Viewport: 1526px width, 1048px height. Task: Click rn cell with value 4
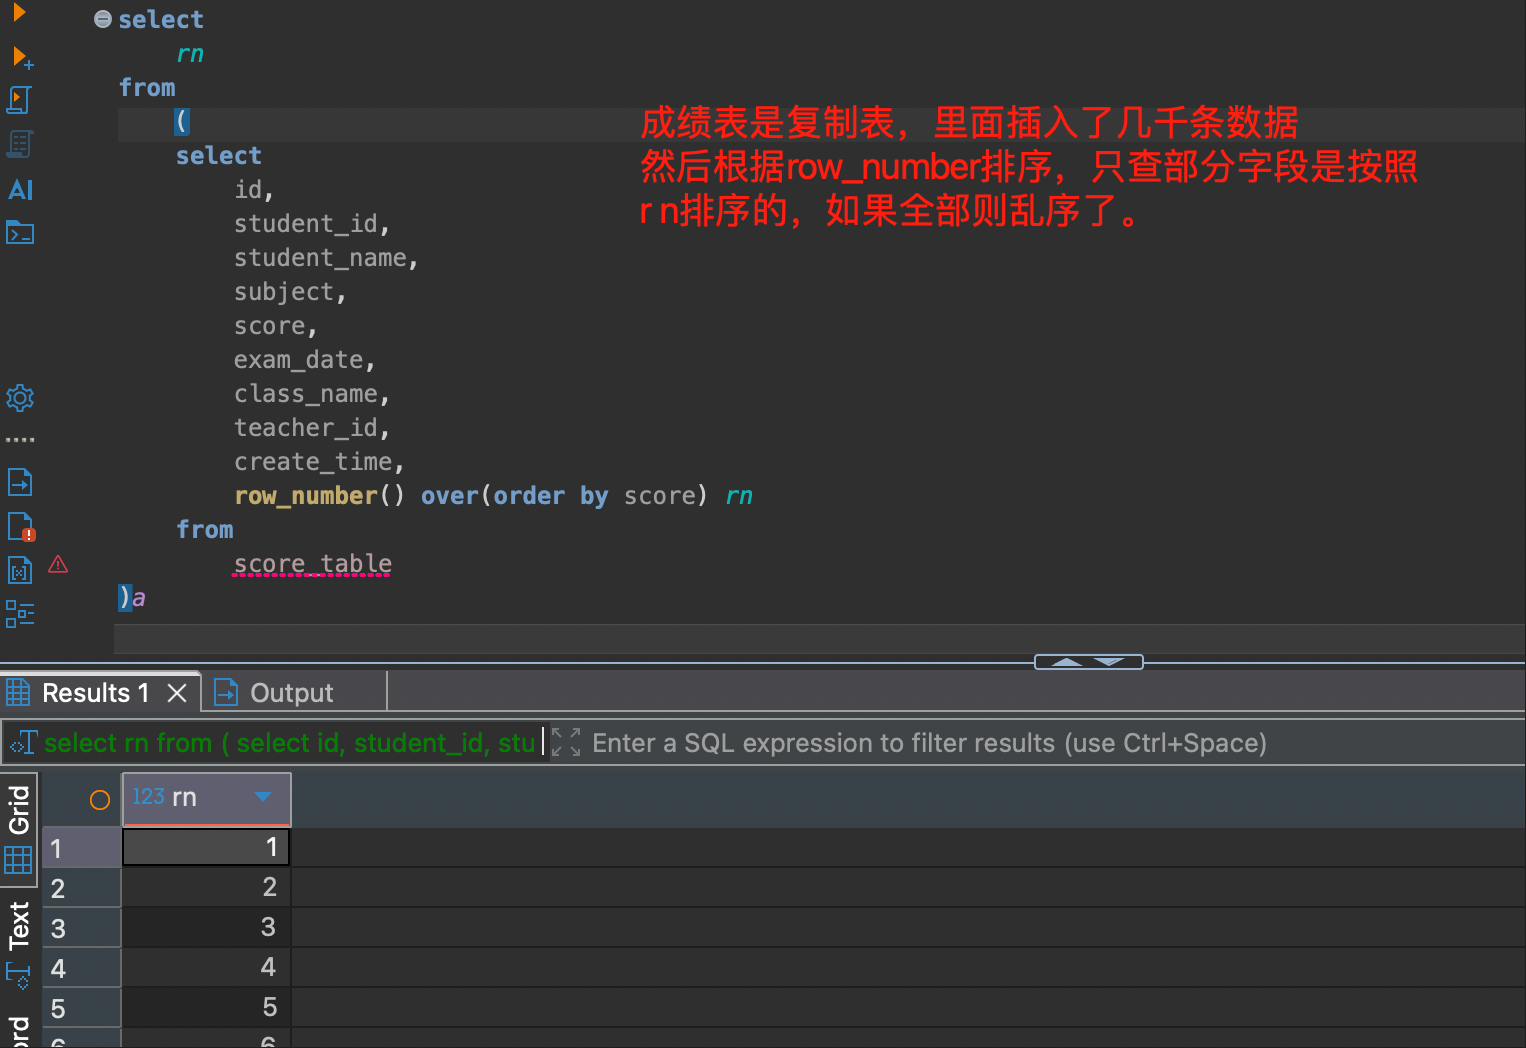pos(206,967)
